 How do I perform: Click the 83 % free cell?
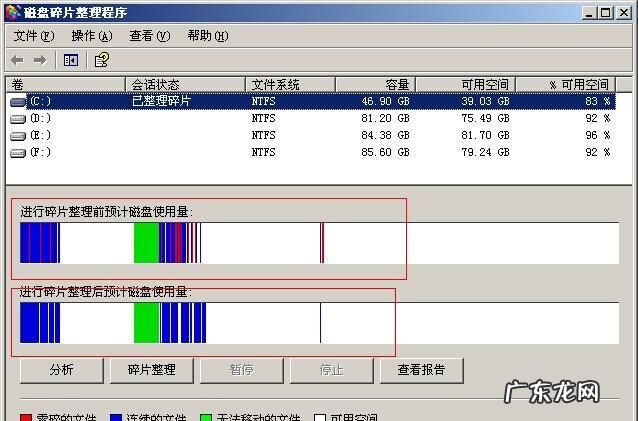pyautogui.click(x=598, y=101)
